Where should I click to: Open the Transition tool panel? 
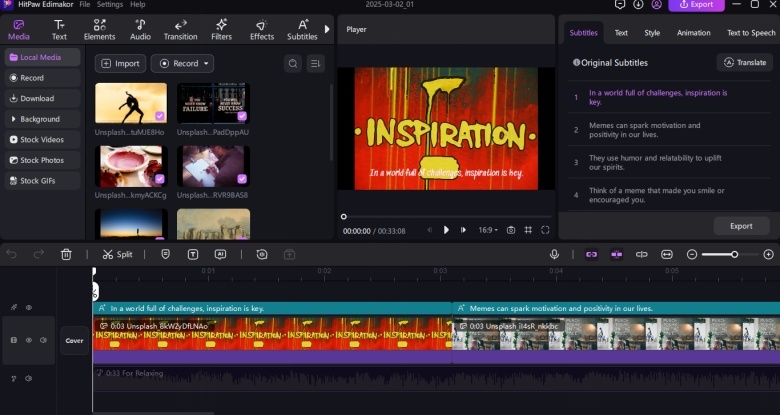[180, 29]
